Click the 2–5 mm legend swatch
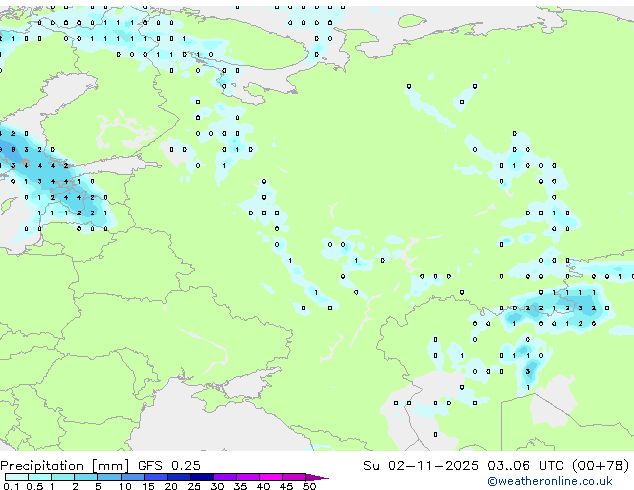634x490 pixels. [86, 477]
